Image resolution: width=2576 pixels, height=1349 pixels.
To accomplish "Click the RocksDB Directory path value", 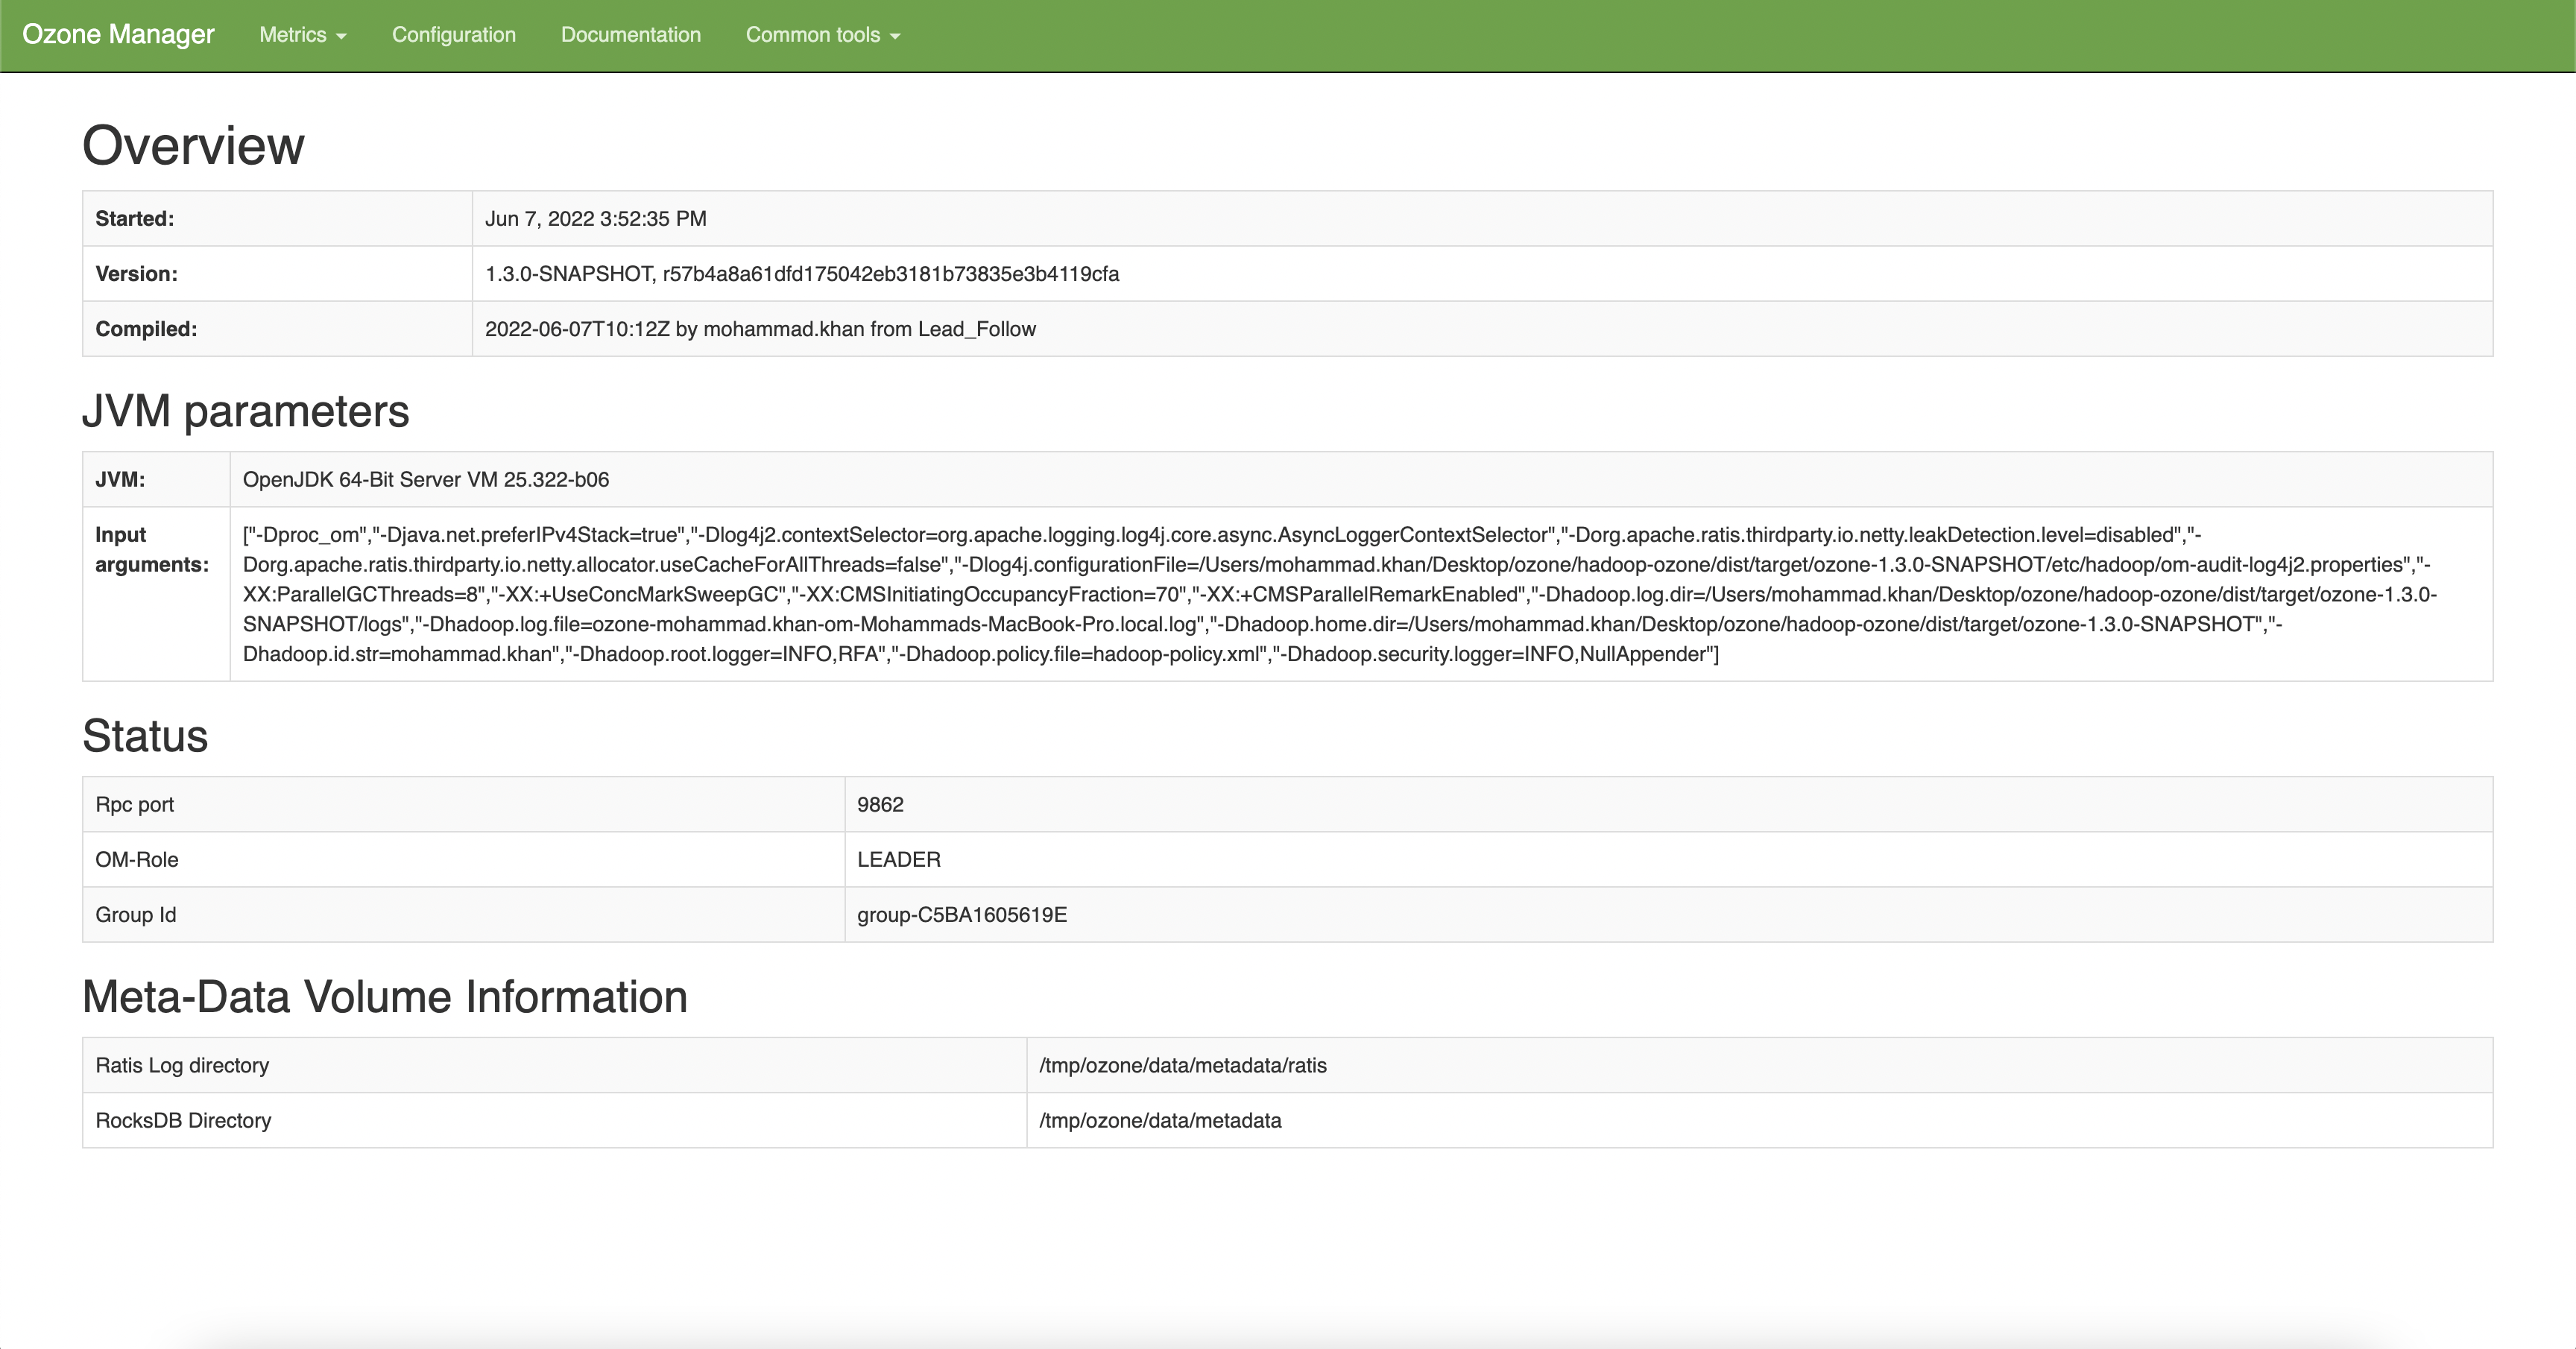I will 1159,1121.
